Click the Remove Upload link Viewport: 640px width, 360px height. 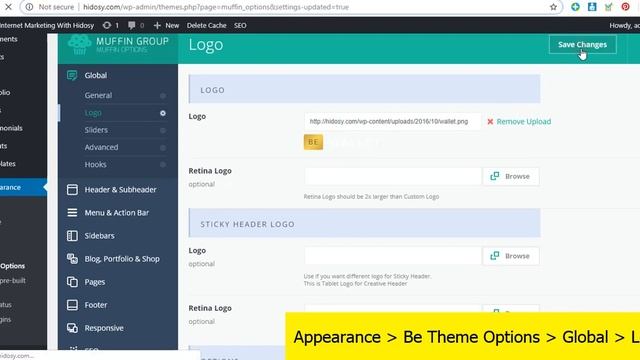click(x=524, y=122)
